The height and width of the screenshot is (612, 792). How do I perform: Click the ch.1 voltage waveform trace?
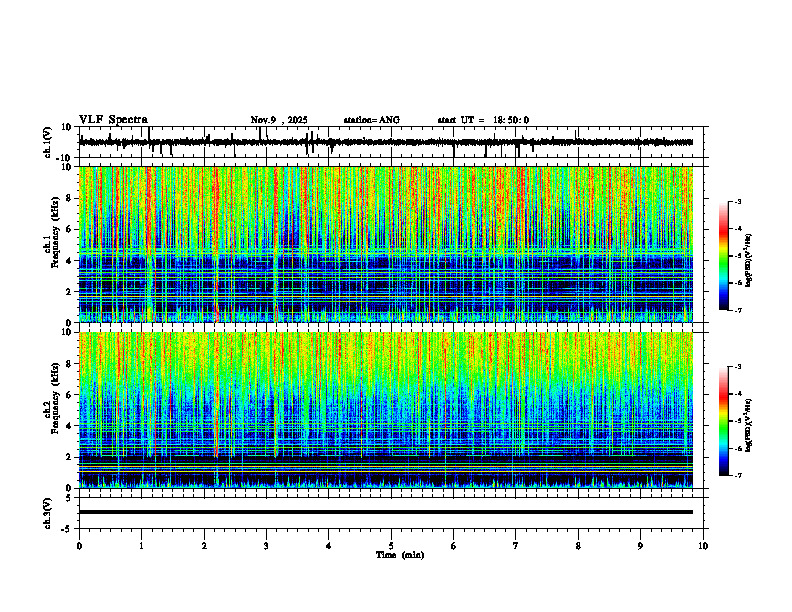[386, 142]
